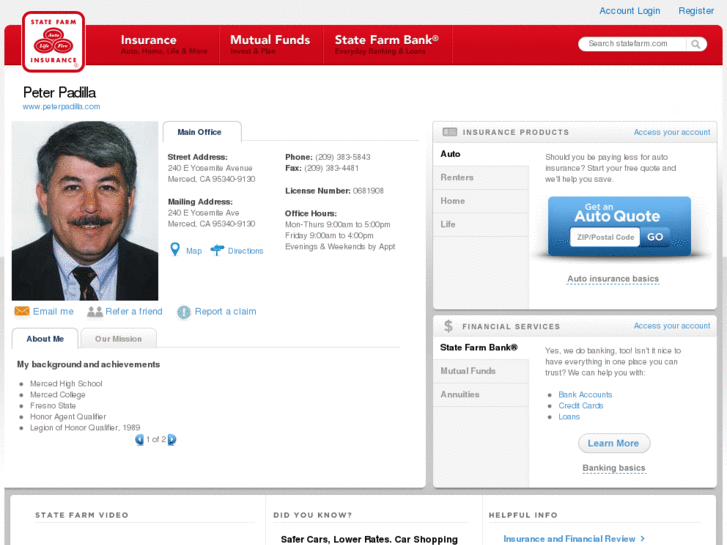Switch to the Our Mission tab
The image size is (727, 545).
tap(118, 339)
